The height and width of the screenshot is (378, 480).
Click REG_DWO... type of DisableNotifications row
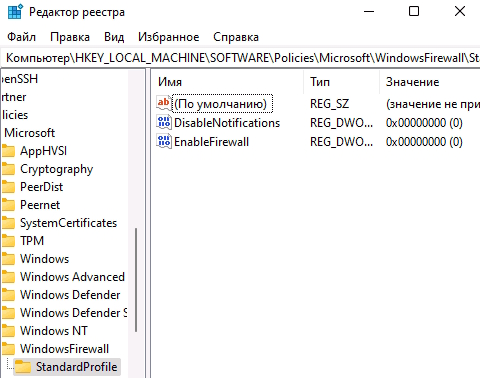[341, 123]
